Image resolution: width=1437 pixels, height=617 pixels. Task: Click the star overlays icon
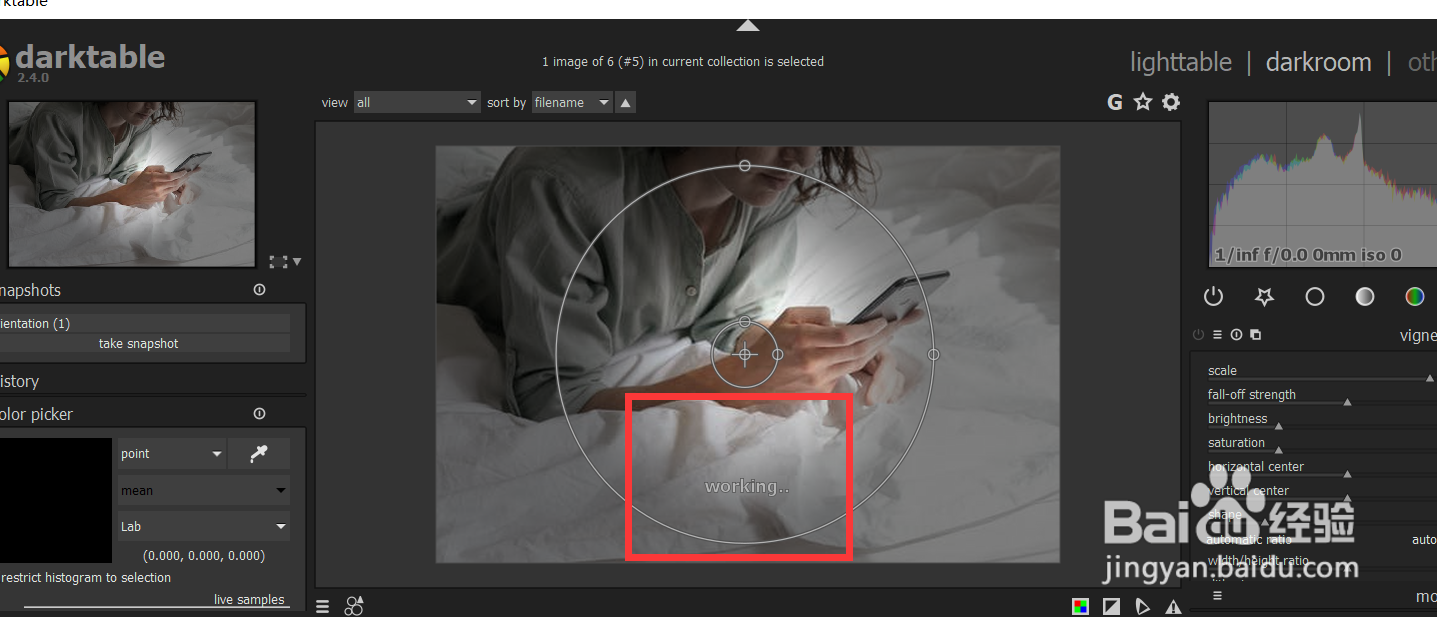1143,102
